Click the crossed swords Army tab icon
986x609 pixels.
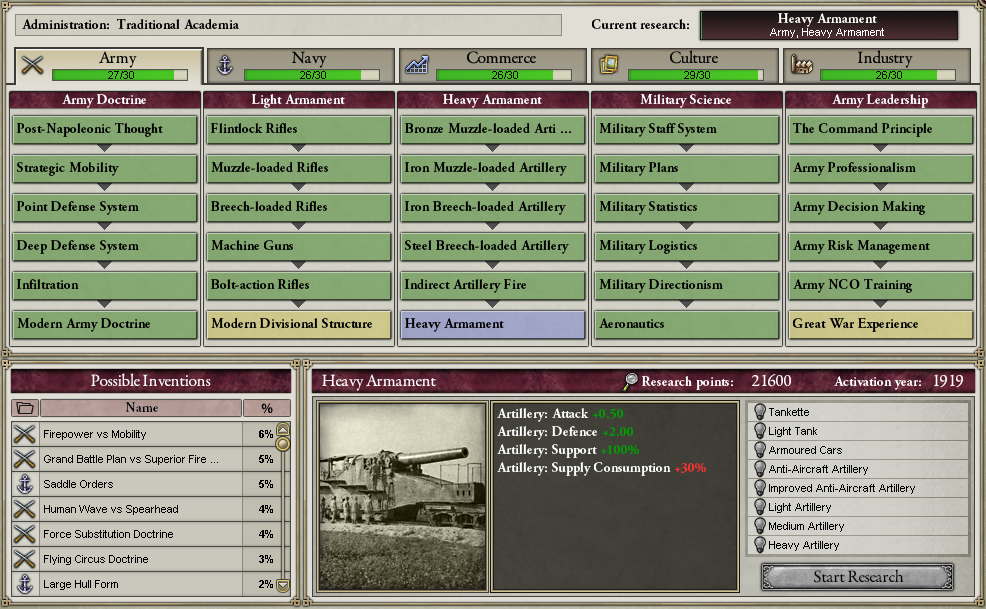pos(32,65)
